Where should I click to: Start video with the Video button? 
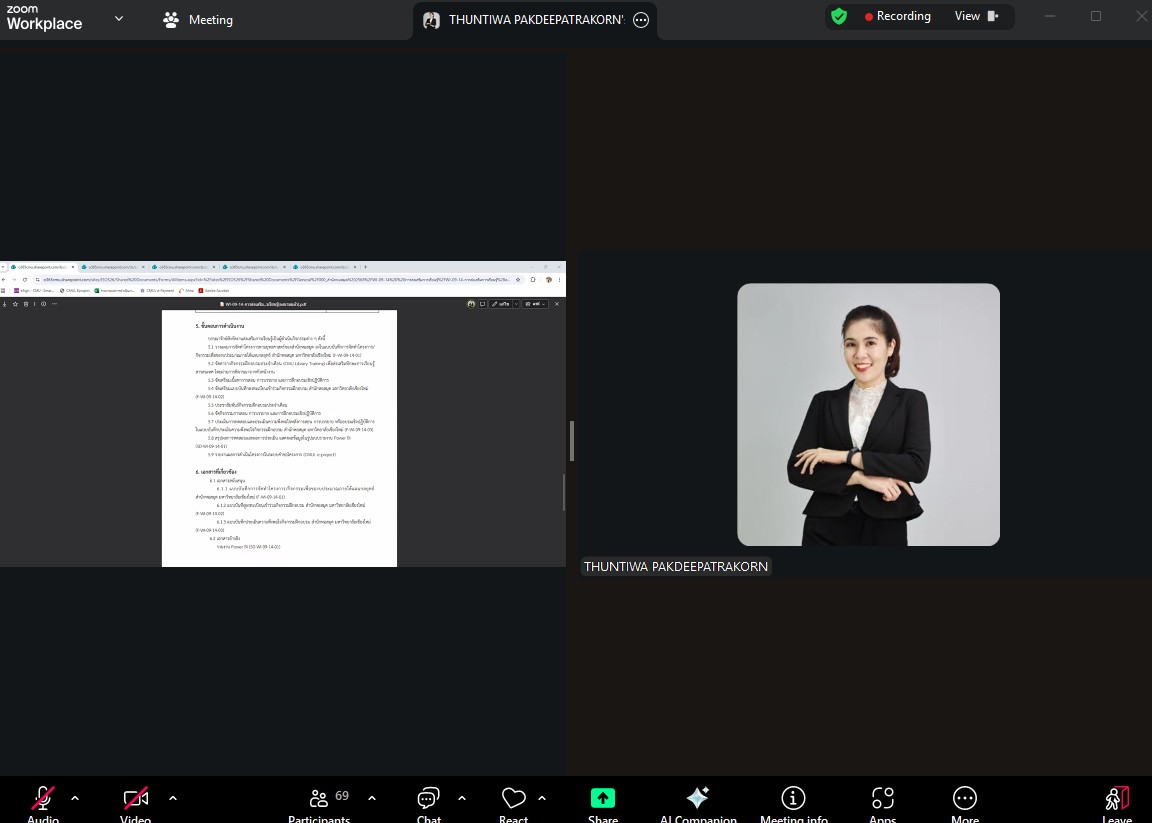click(x=136, y=800)
